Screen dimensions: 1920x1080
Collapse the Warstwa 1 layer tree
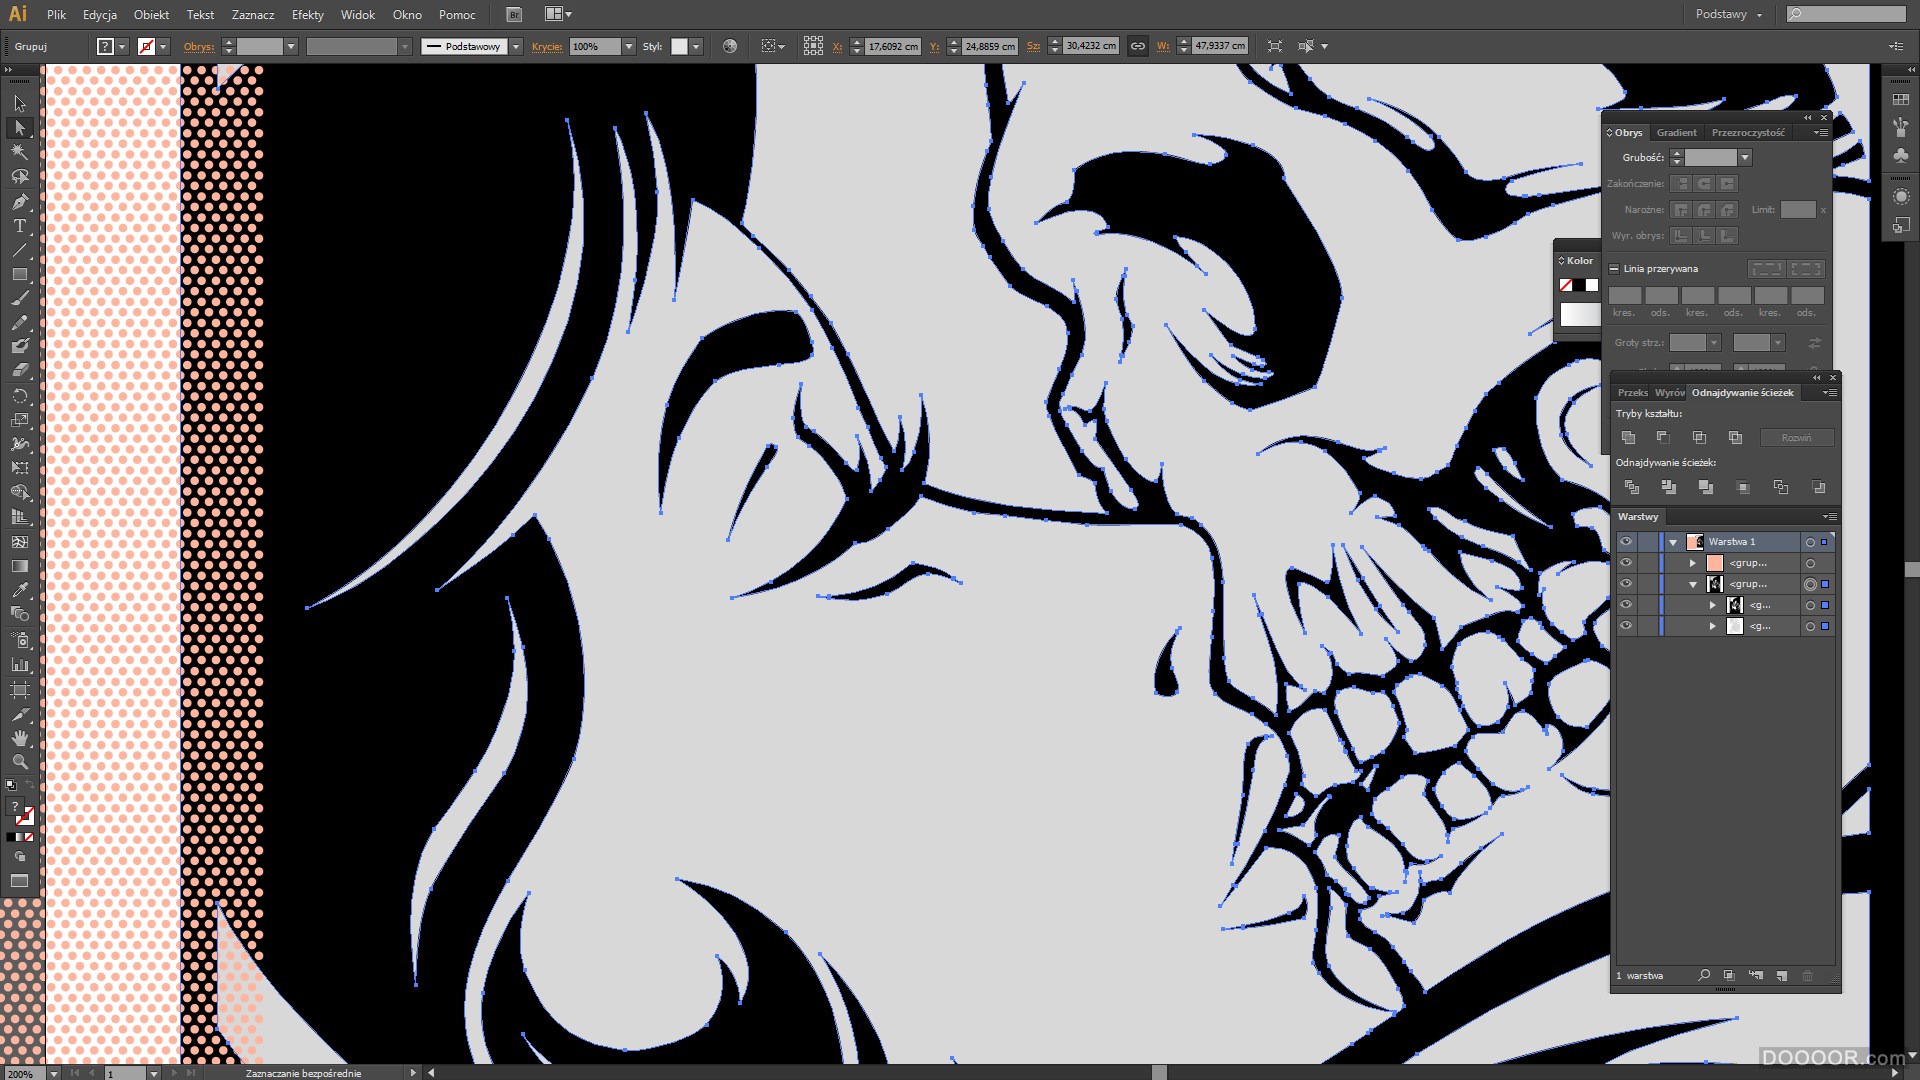tap(1673, 542)
